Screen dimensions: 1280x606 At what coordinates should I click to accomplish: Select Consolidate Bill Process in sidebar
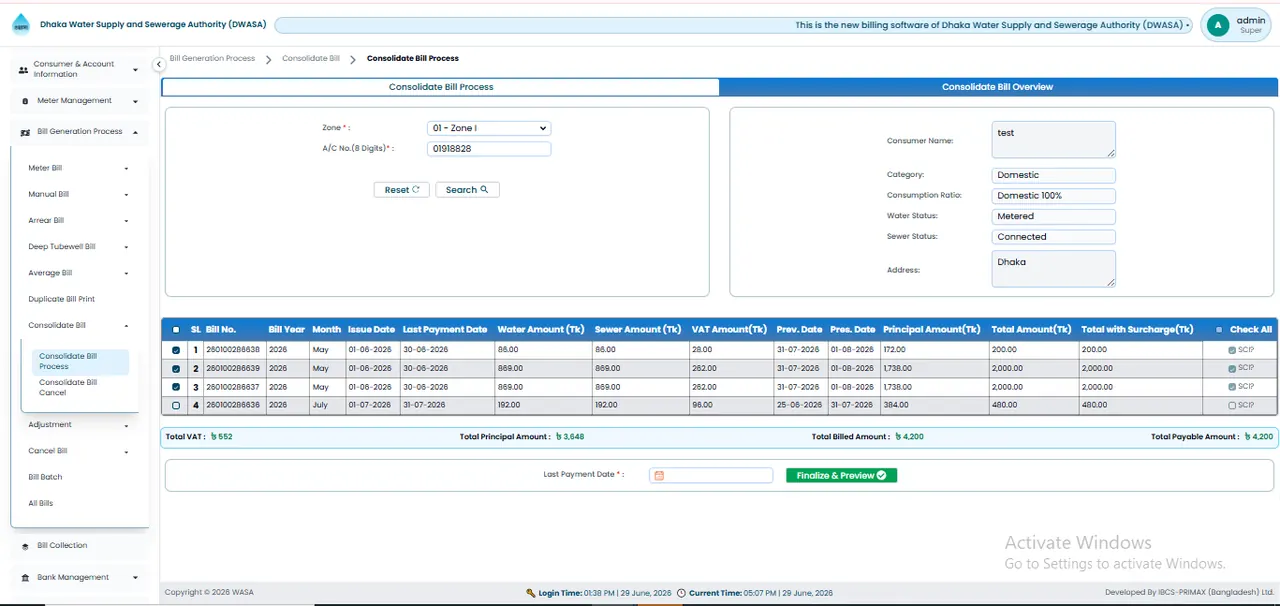click(x=80, y=361)
